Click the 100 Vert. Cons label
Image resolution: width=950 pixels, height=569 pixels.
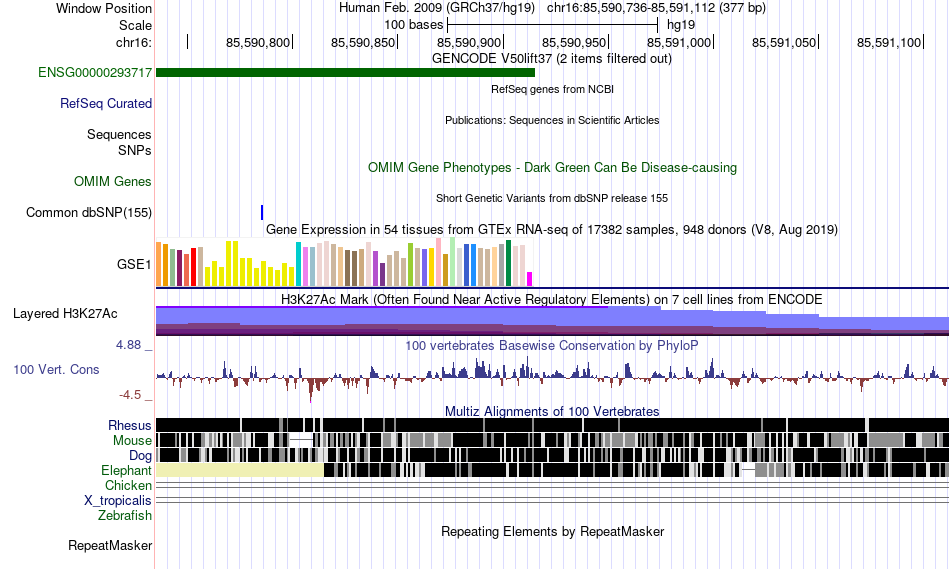tap(56, 370)
